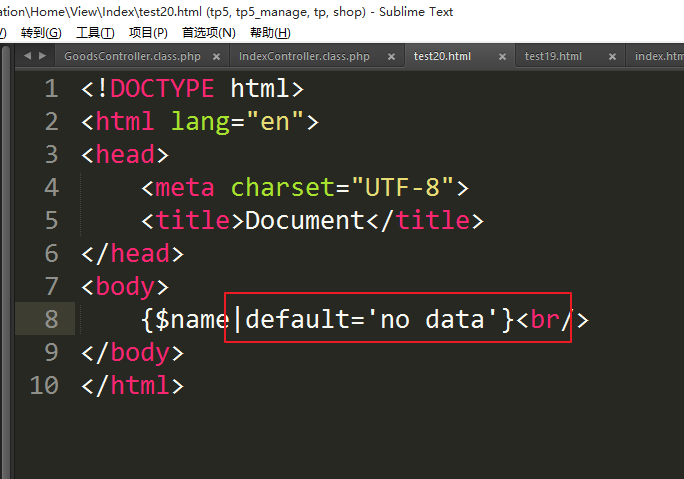
Task: Close the test20.html tab
Action: [x=499, y=57]
